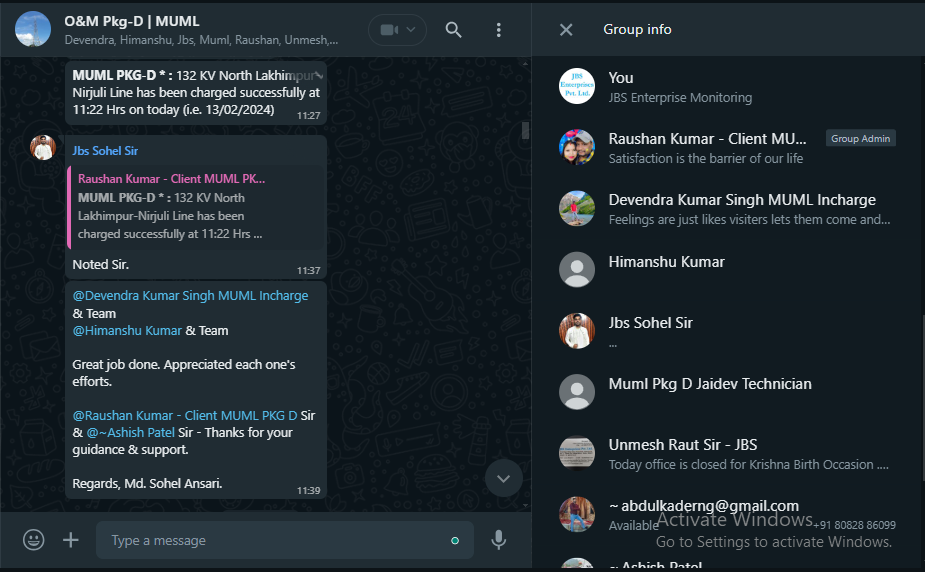Click @Devendra Kumar Singh MUML Incharge mention

click(x=190, y=295)
